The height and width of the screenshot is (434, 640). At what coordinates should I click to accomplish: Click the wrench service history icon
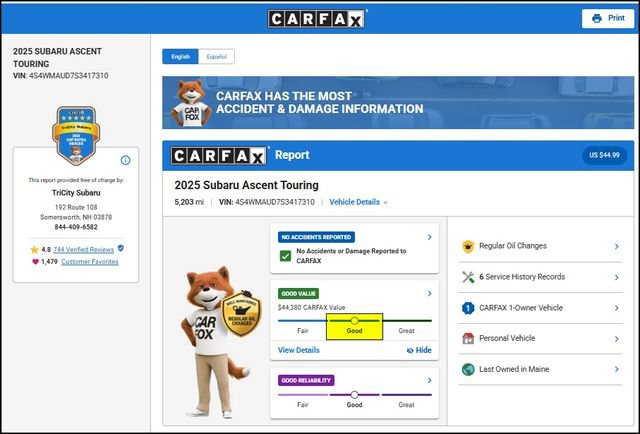pyautogui.click(x=468, y=277)
